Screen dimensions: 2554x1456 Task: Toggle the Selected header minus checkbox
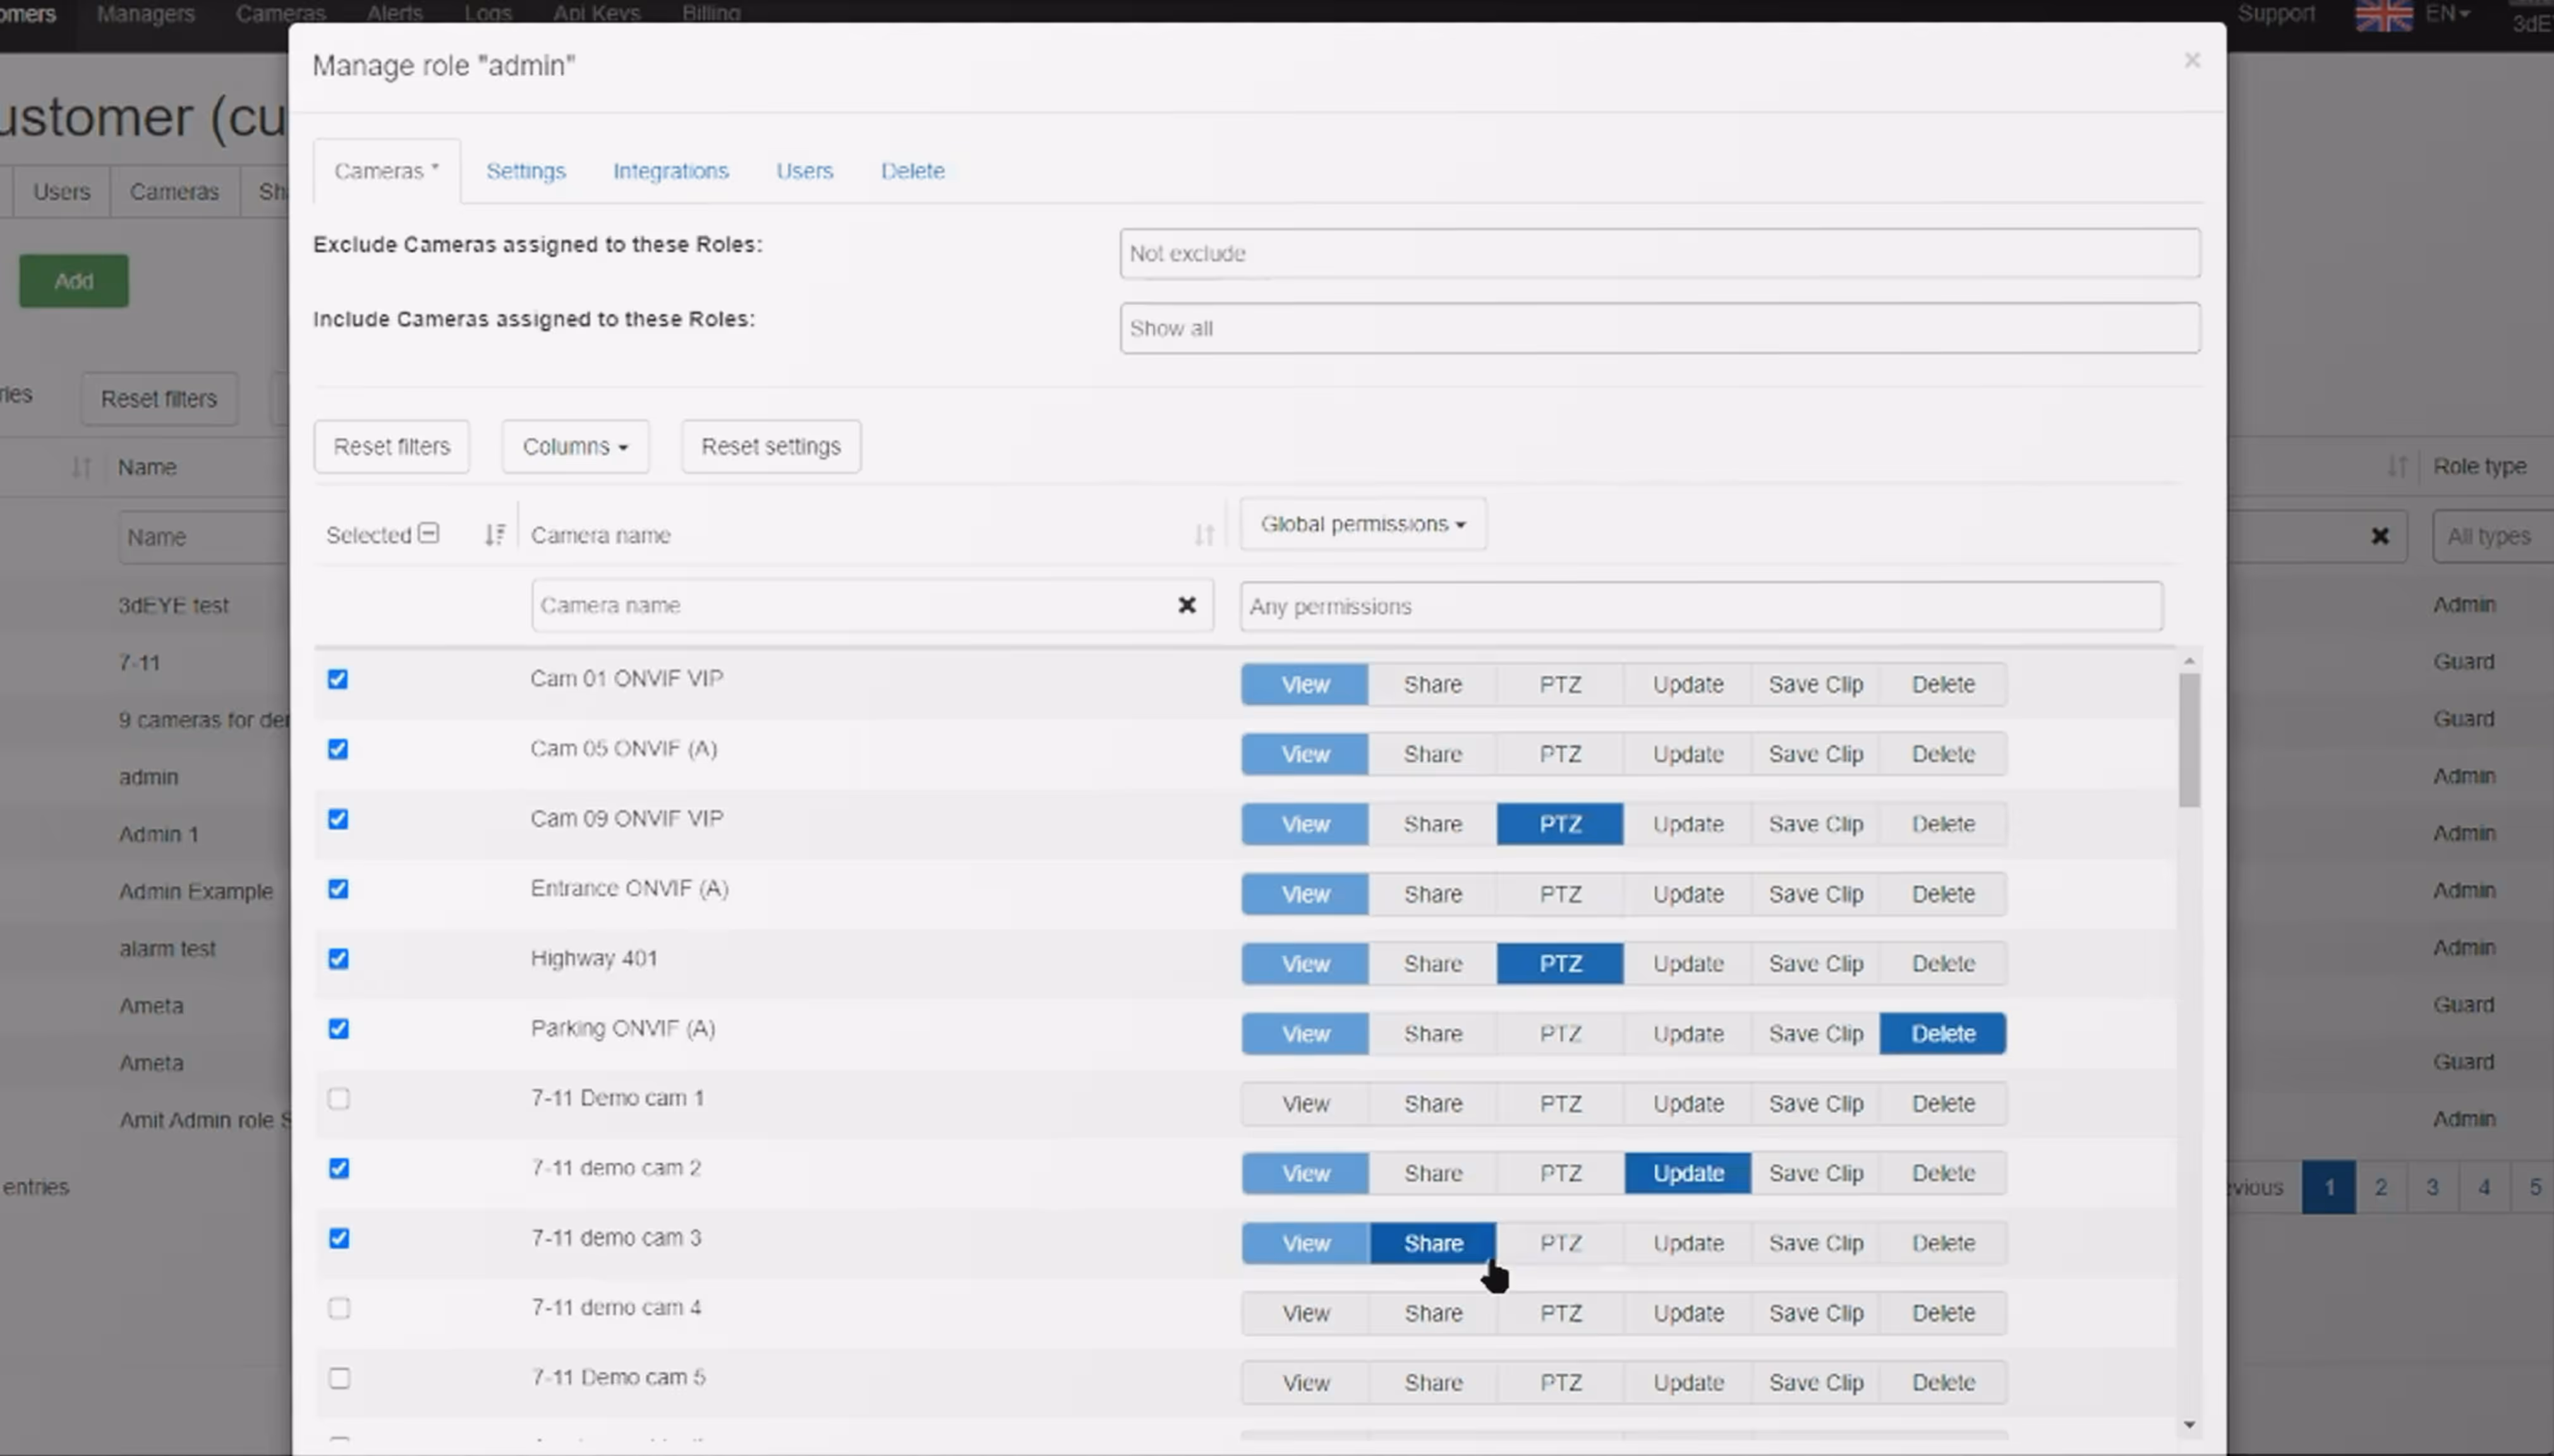point(429,533)
